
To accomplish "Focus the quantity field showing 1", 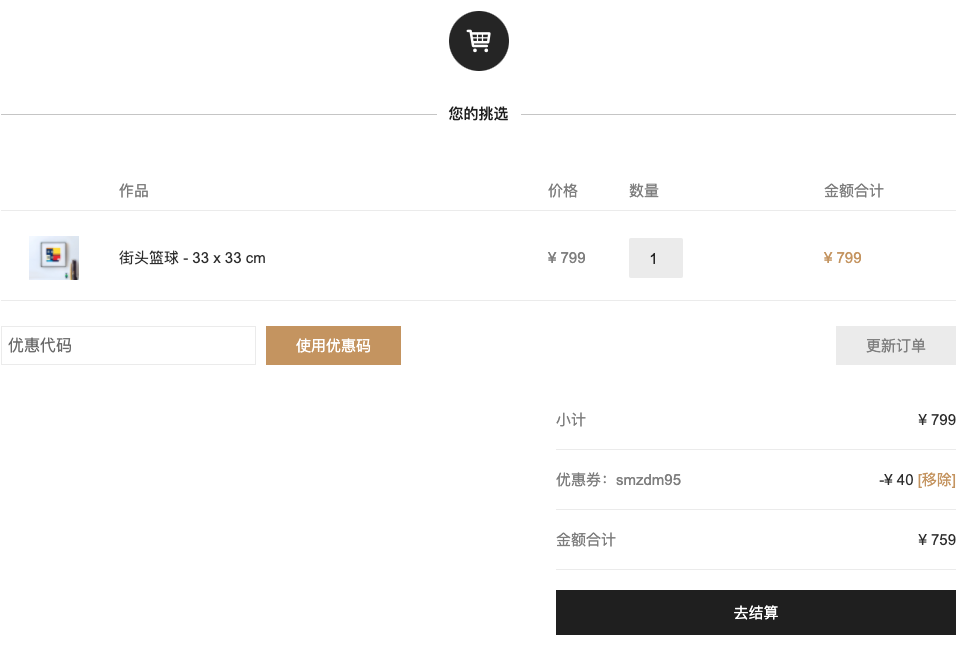I will pos(656,258).
